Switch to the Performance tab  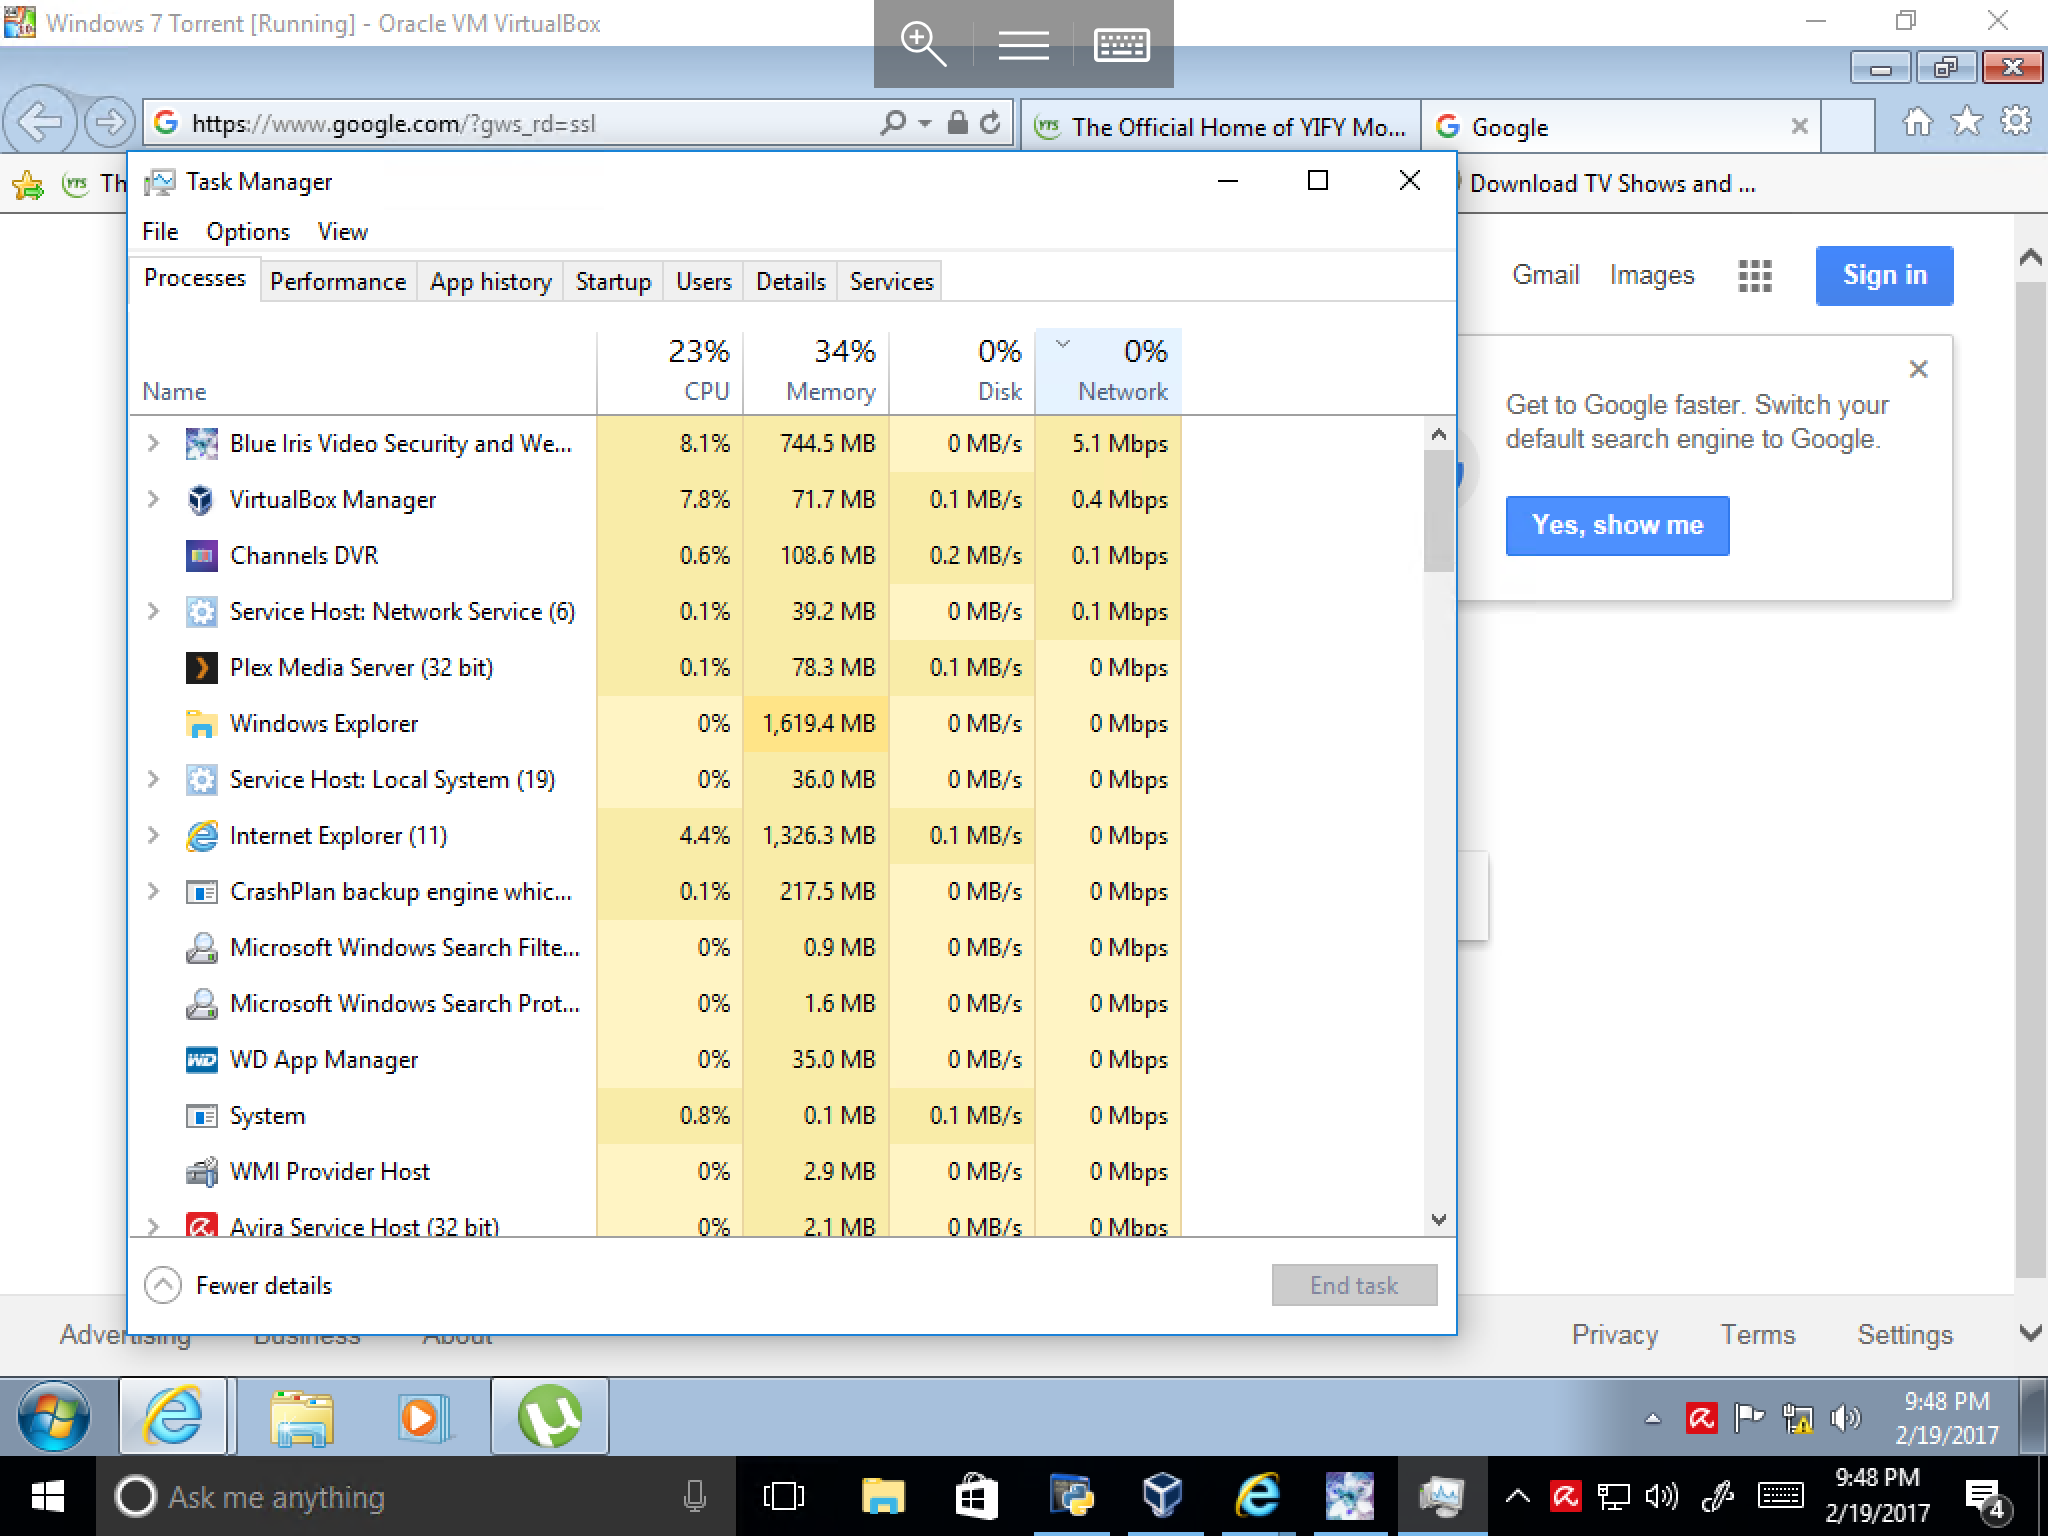pos(338,282)
